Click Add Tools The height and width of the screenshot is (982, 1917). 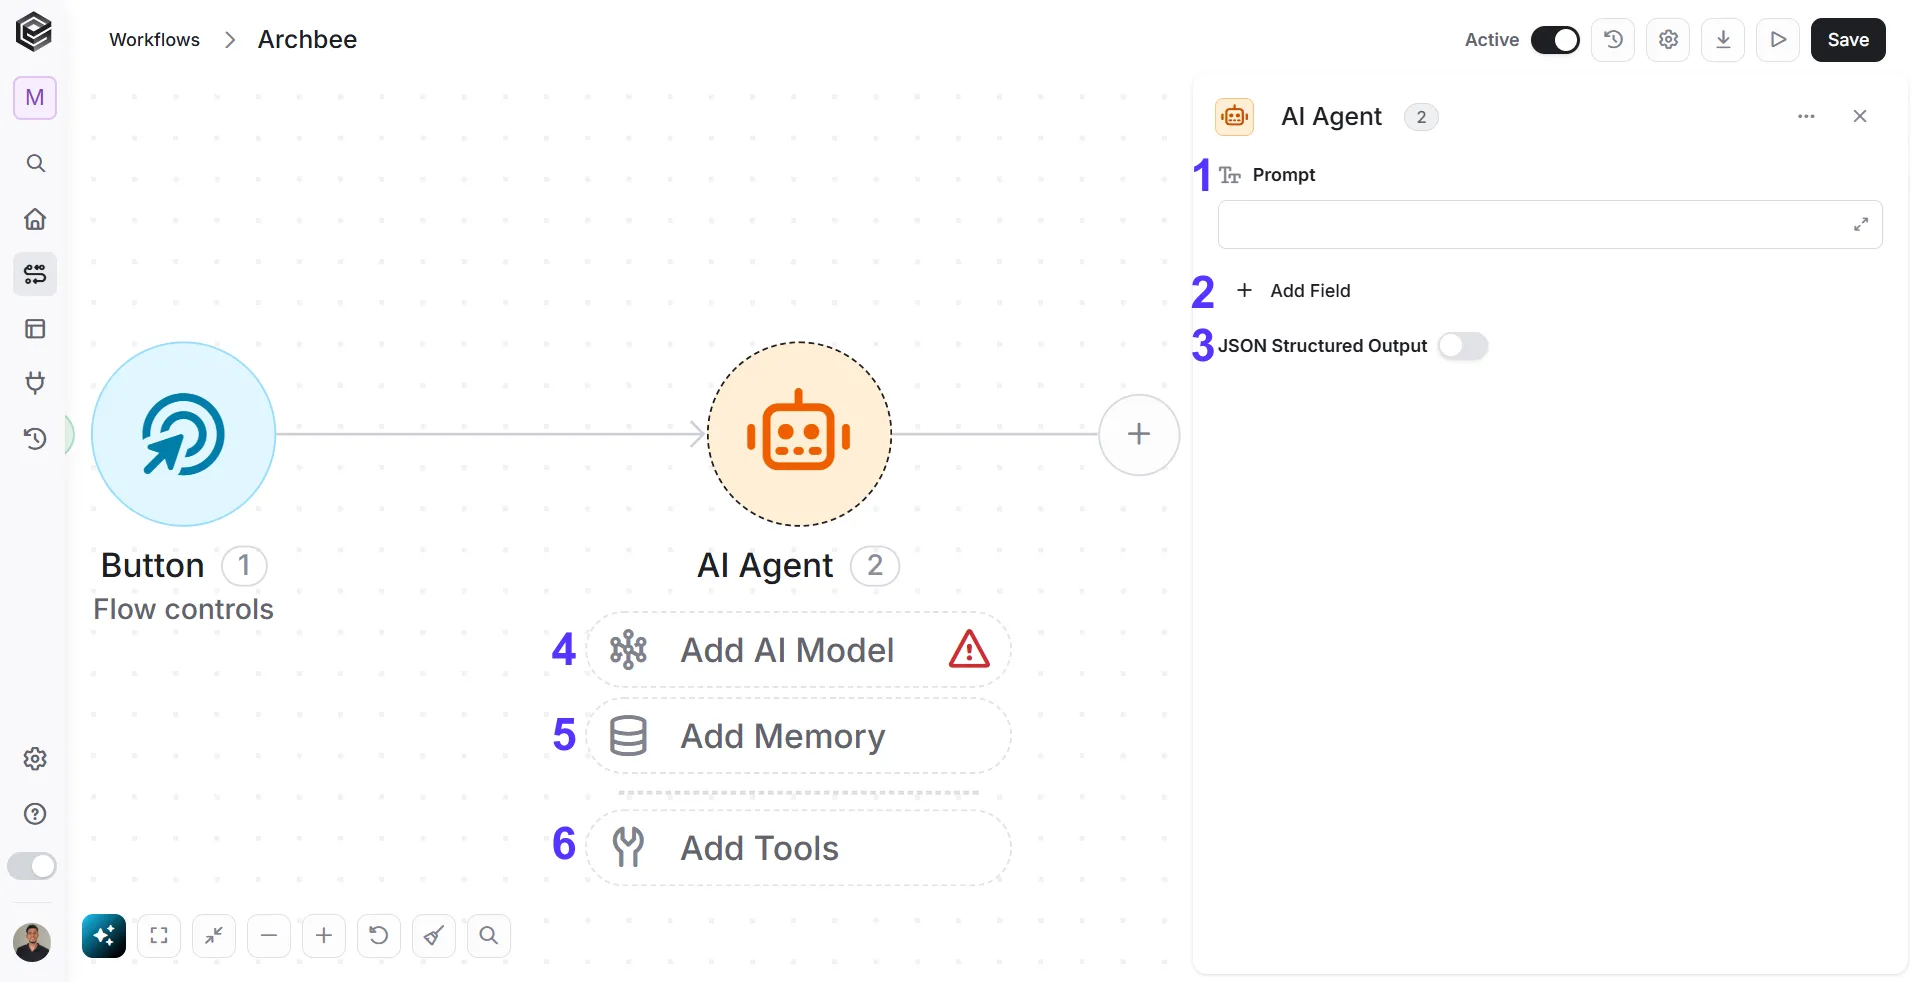click(x=798, y=848)
